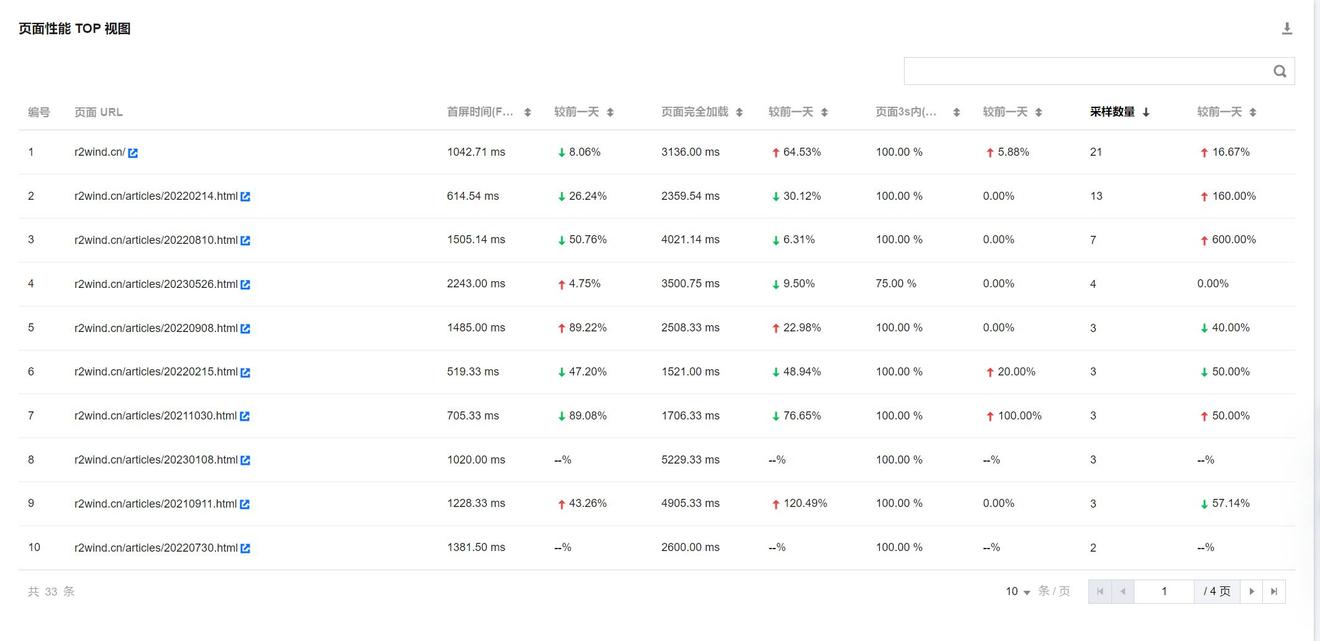Toggle sort on 首屏时间 column
Image resolution: width=1320 pixels, height=641 pixels.
tap(527, 111)
